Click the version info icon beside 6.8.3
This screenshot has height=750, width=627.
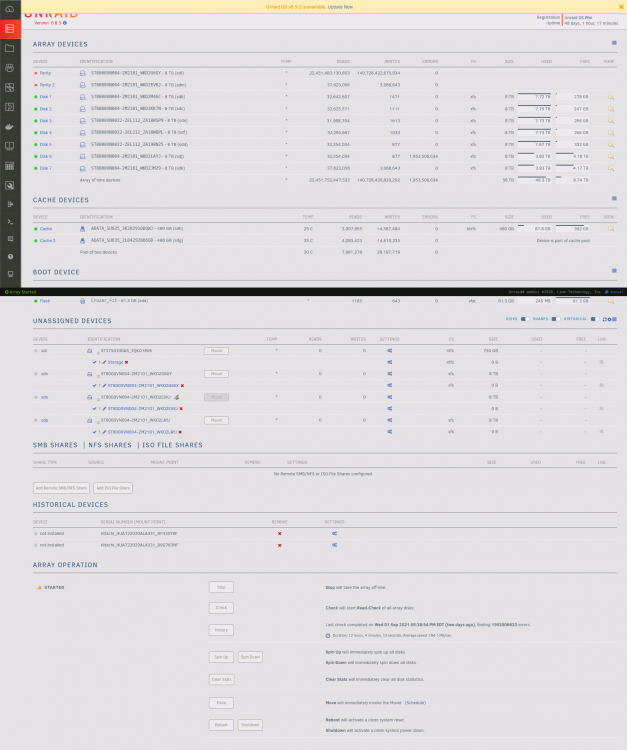click(65, 23)
